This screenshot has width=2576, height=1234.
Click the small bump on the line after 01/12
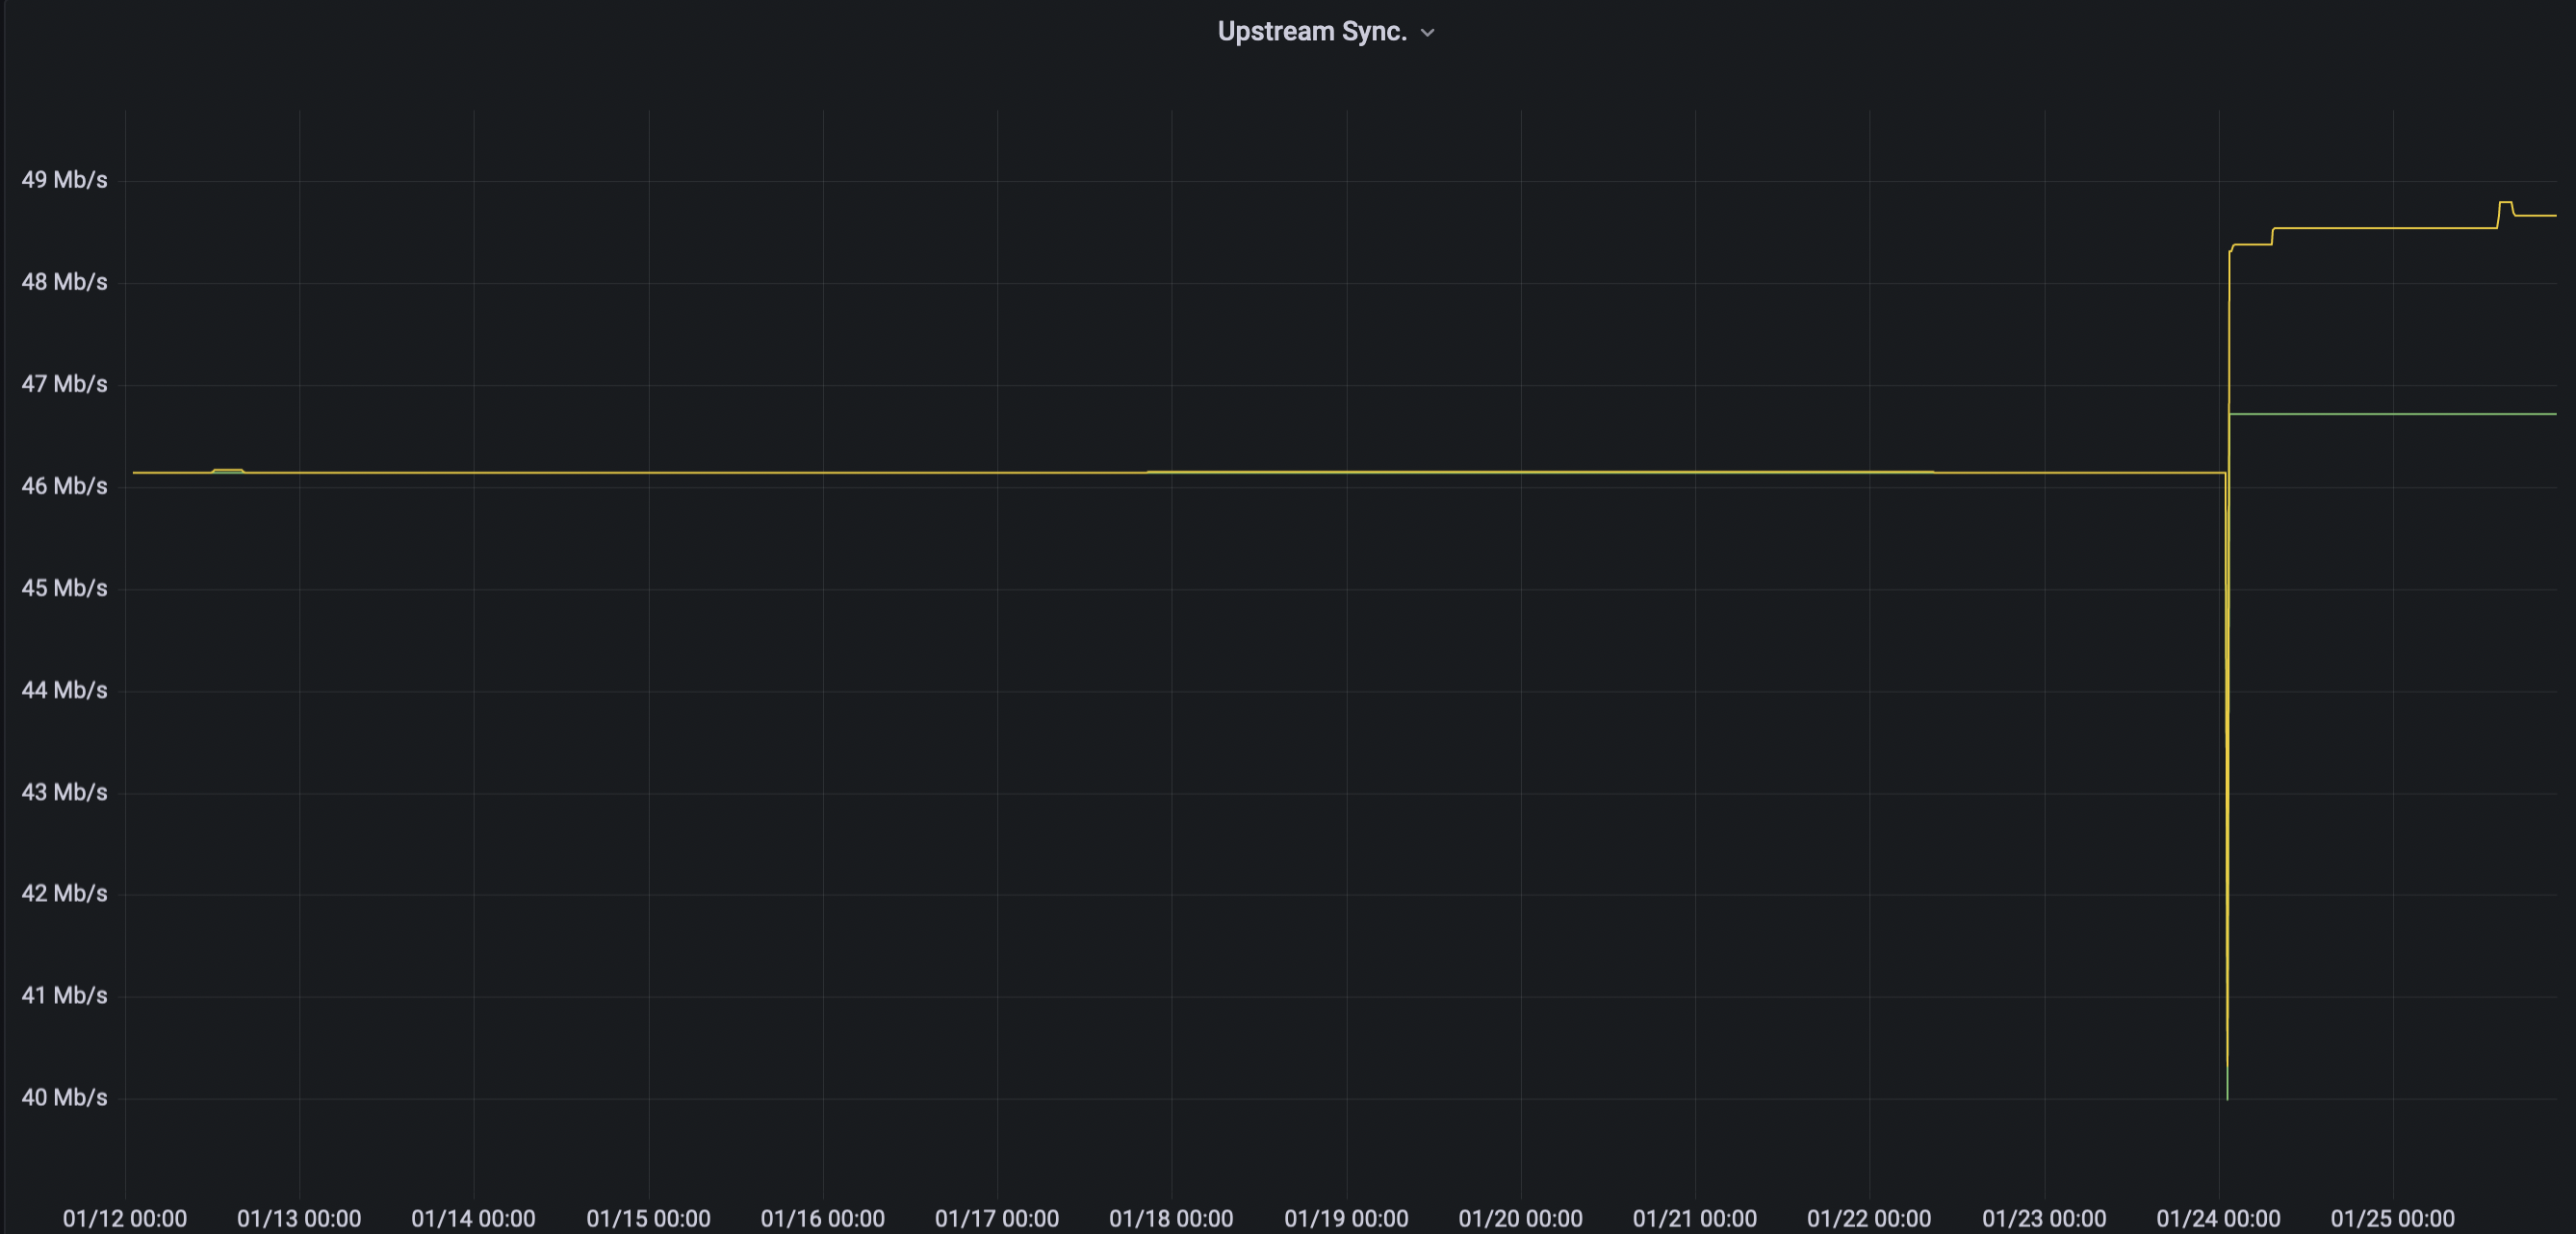tap(228, 469)
